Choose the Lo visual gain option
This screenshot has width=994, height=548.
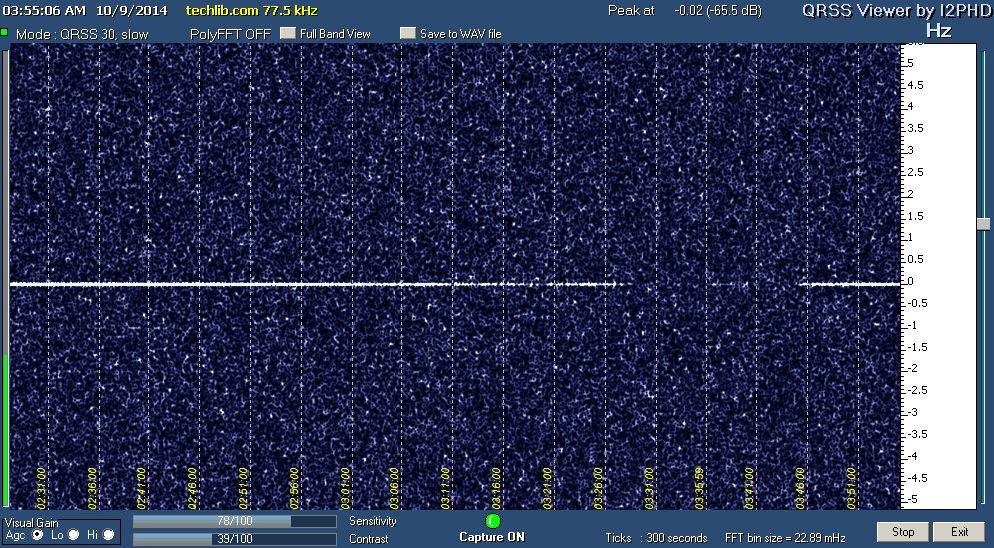click(73, 535)
